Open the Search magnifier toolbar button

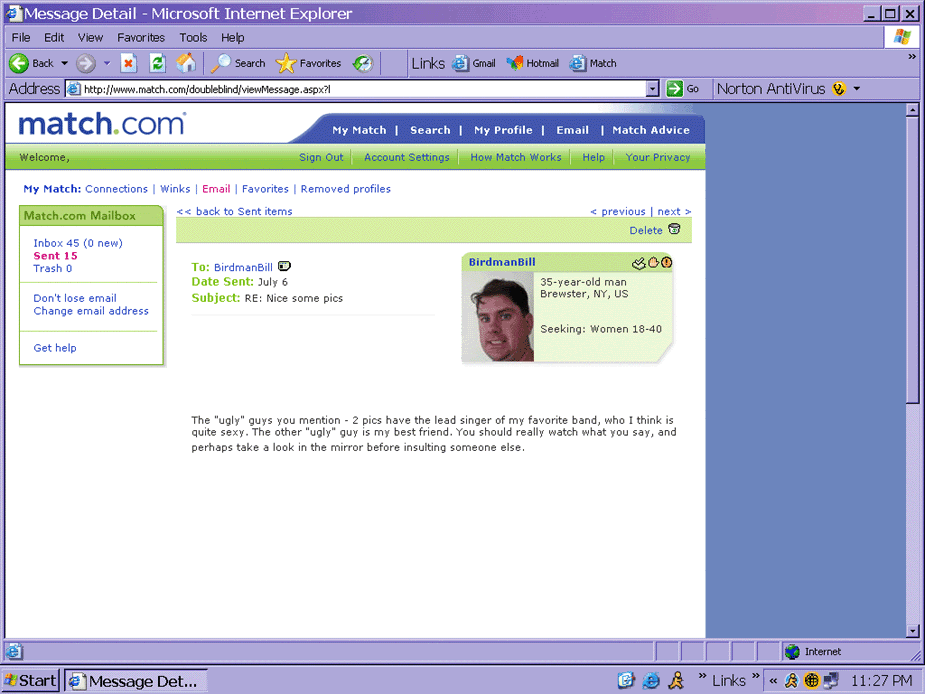[238, 63]
